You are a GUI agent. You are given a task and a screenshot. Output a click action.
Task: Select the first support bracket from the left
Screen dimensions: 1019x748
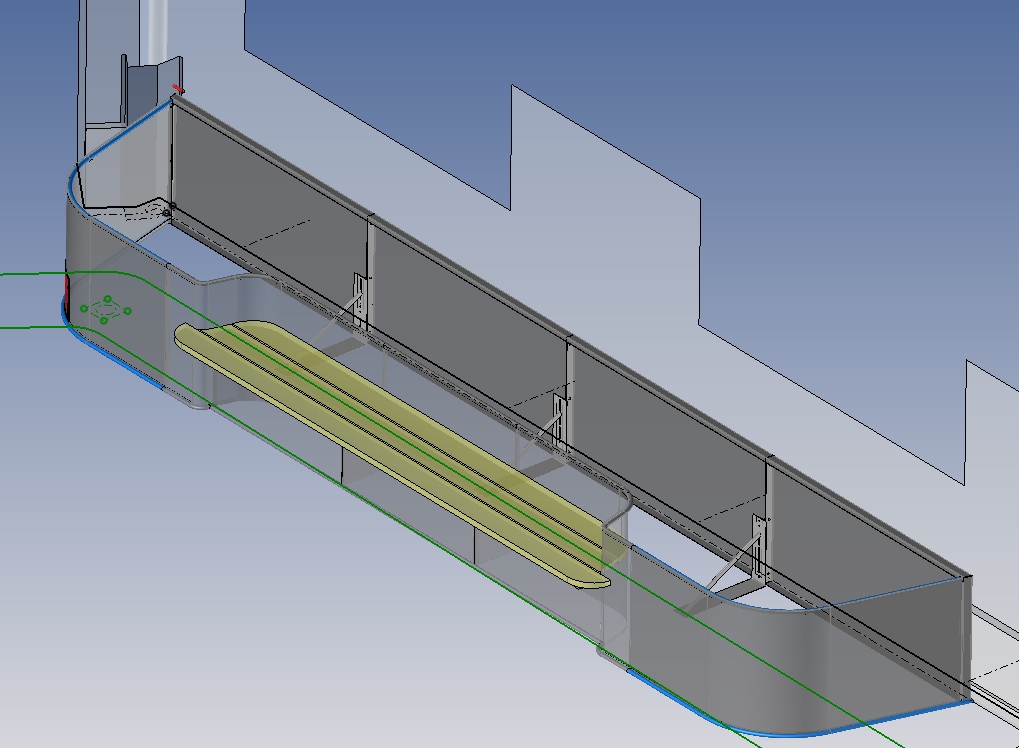354,300
